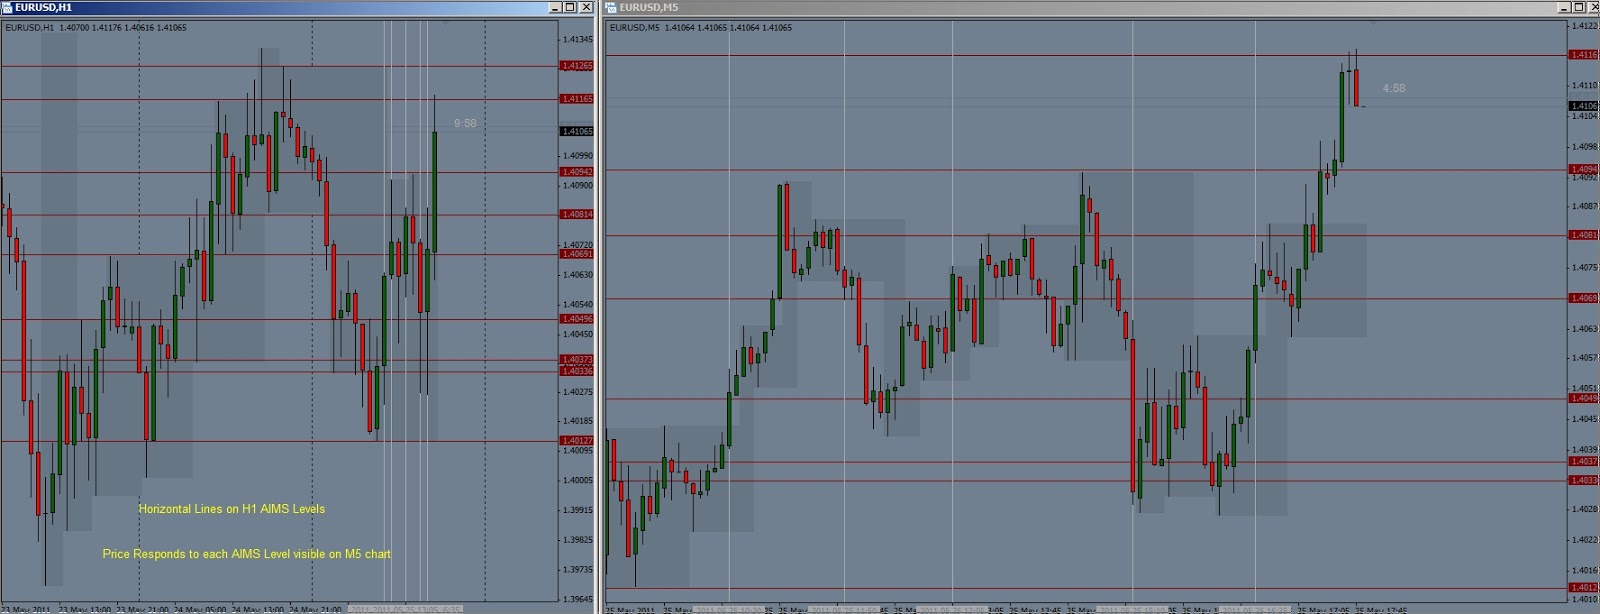The height and width of the screenshot is (614, 1600).
Task: Click the 1.41345 price scale value on H1
Action: click(x=577, y=40)
